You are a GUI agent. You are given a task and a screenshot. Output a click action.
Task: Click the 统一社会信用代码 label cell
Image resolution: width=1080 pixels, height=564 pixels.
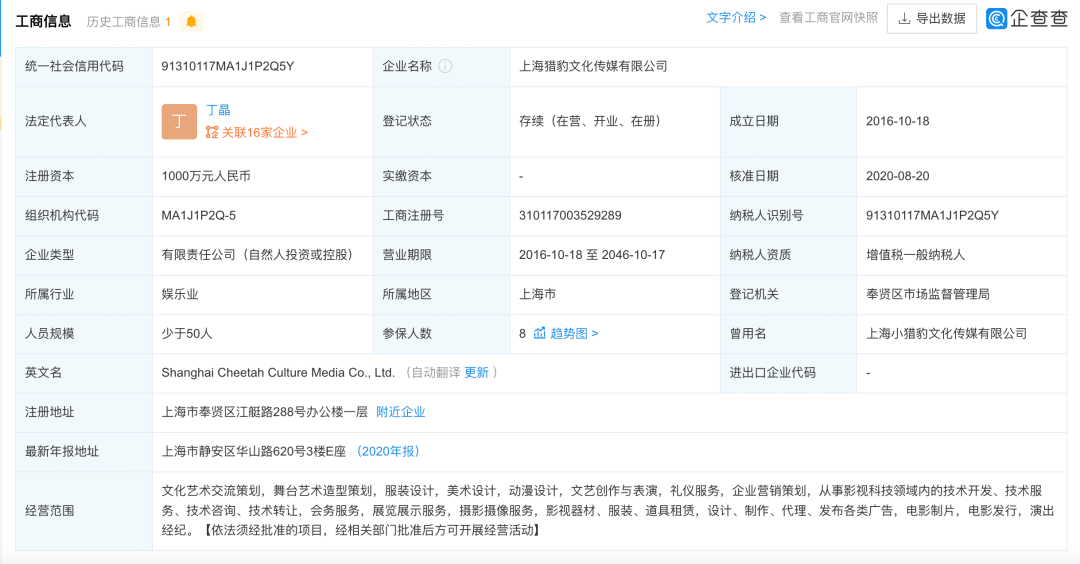tap(84, 67)
